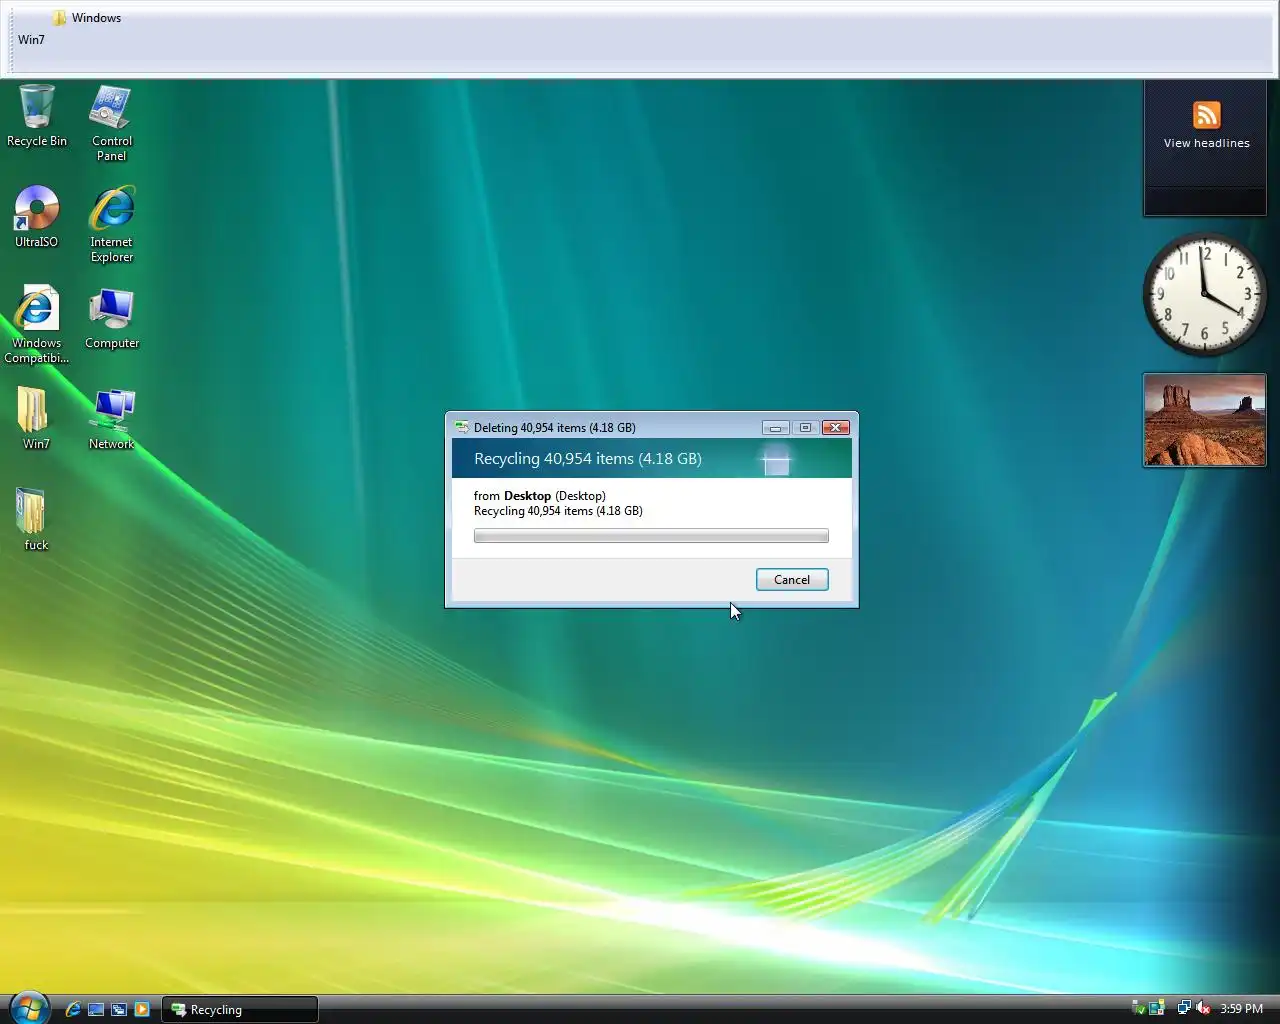Click the Win7 text in the top bar
This screenshot has height=1024, width=1280.
coord(31,40)
